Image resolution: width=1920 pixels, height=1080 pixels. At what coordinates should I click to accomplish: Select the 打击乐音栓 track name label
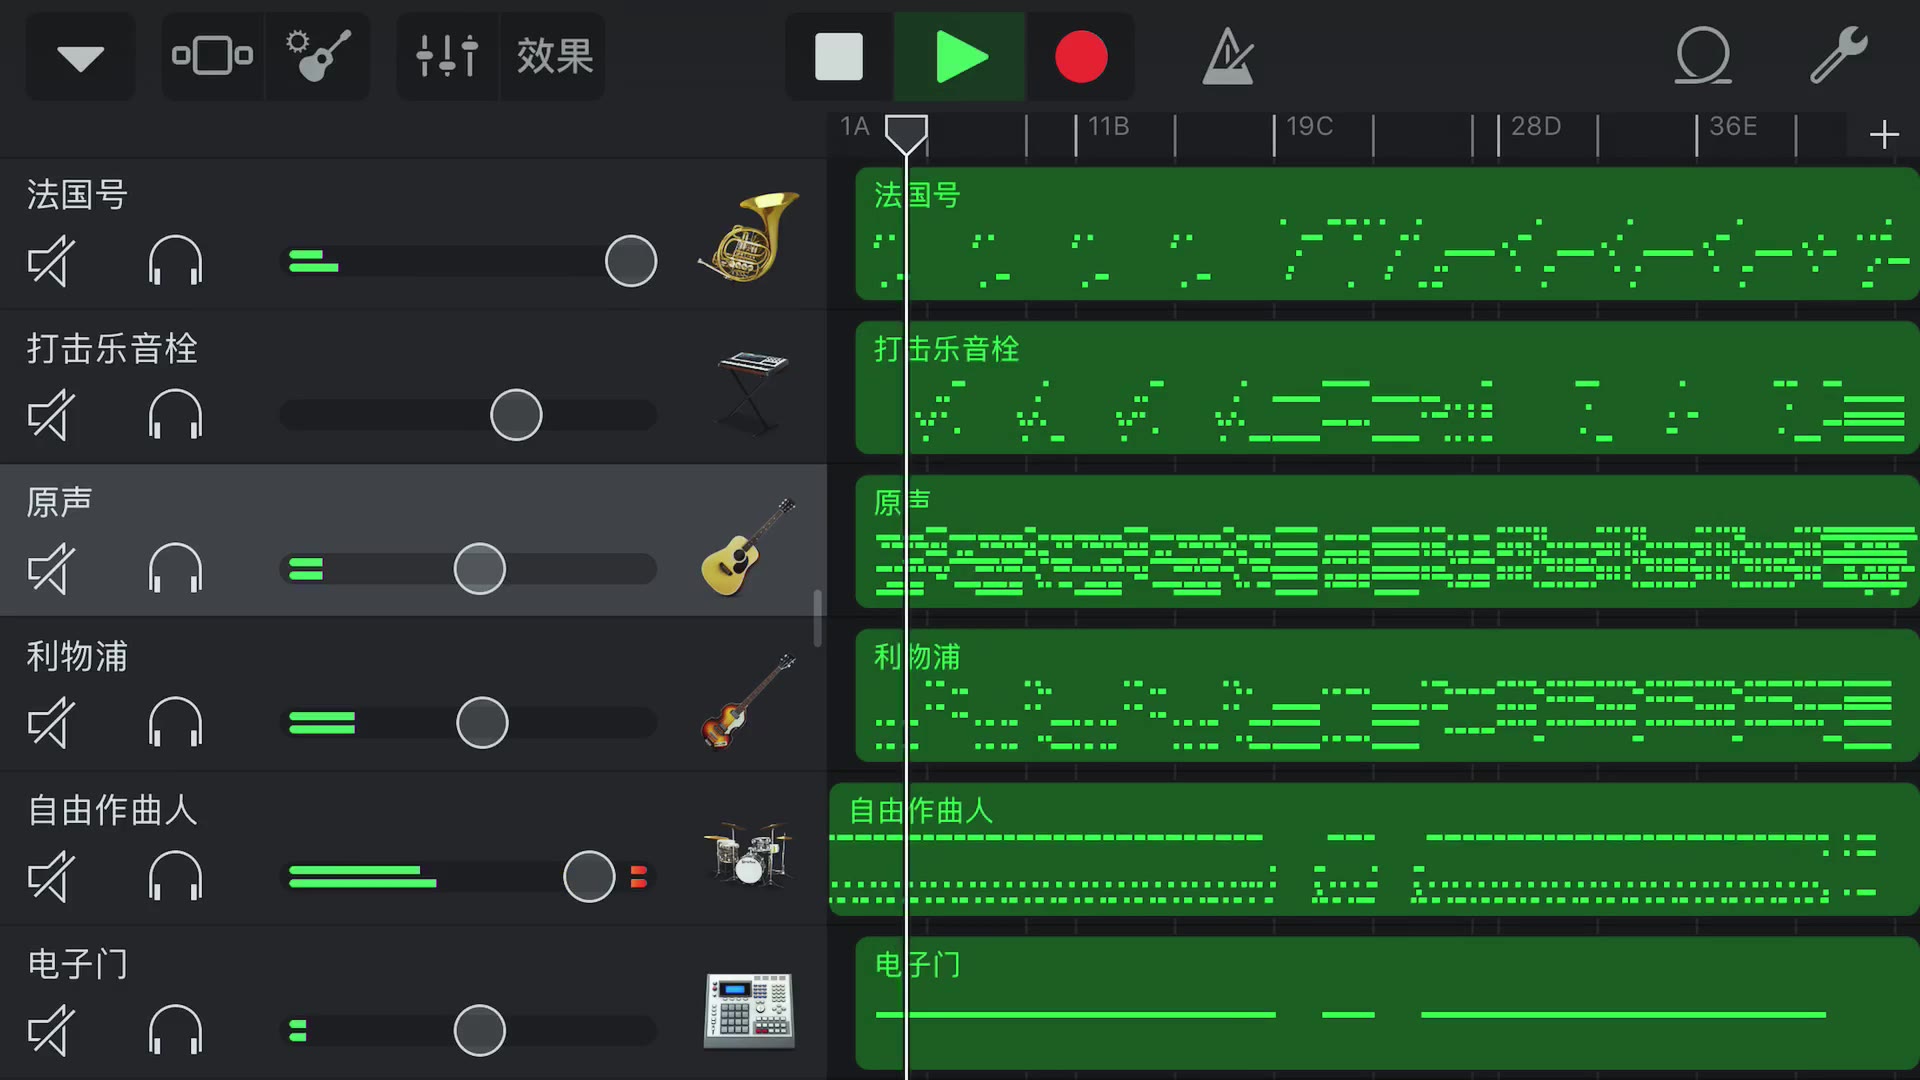(112, 348)
